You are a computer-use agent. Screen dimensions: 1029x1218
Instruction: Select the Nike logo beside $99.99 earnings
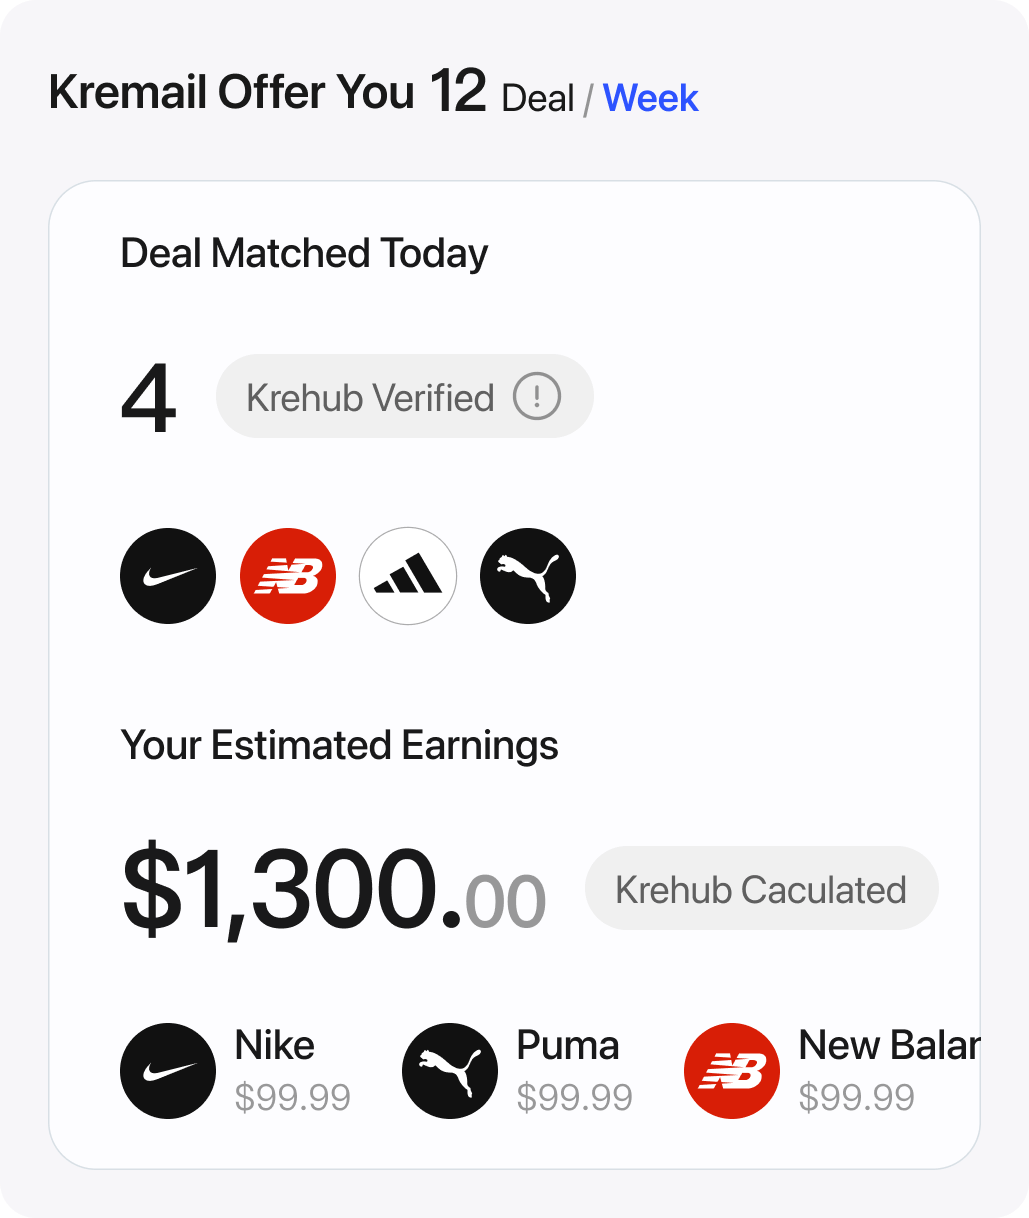(x=168, y=1070)
